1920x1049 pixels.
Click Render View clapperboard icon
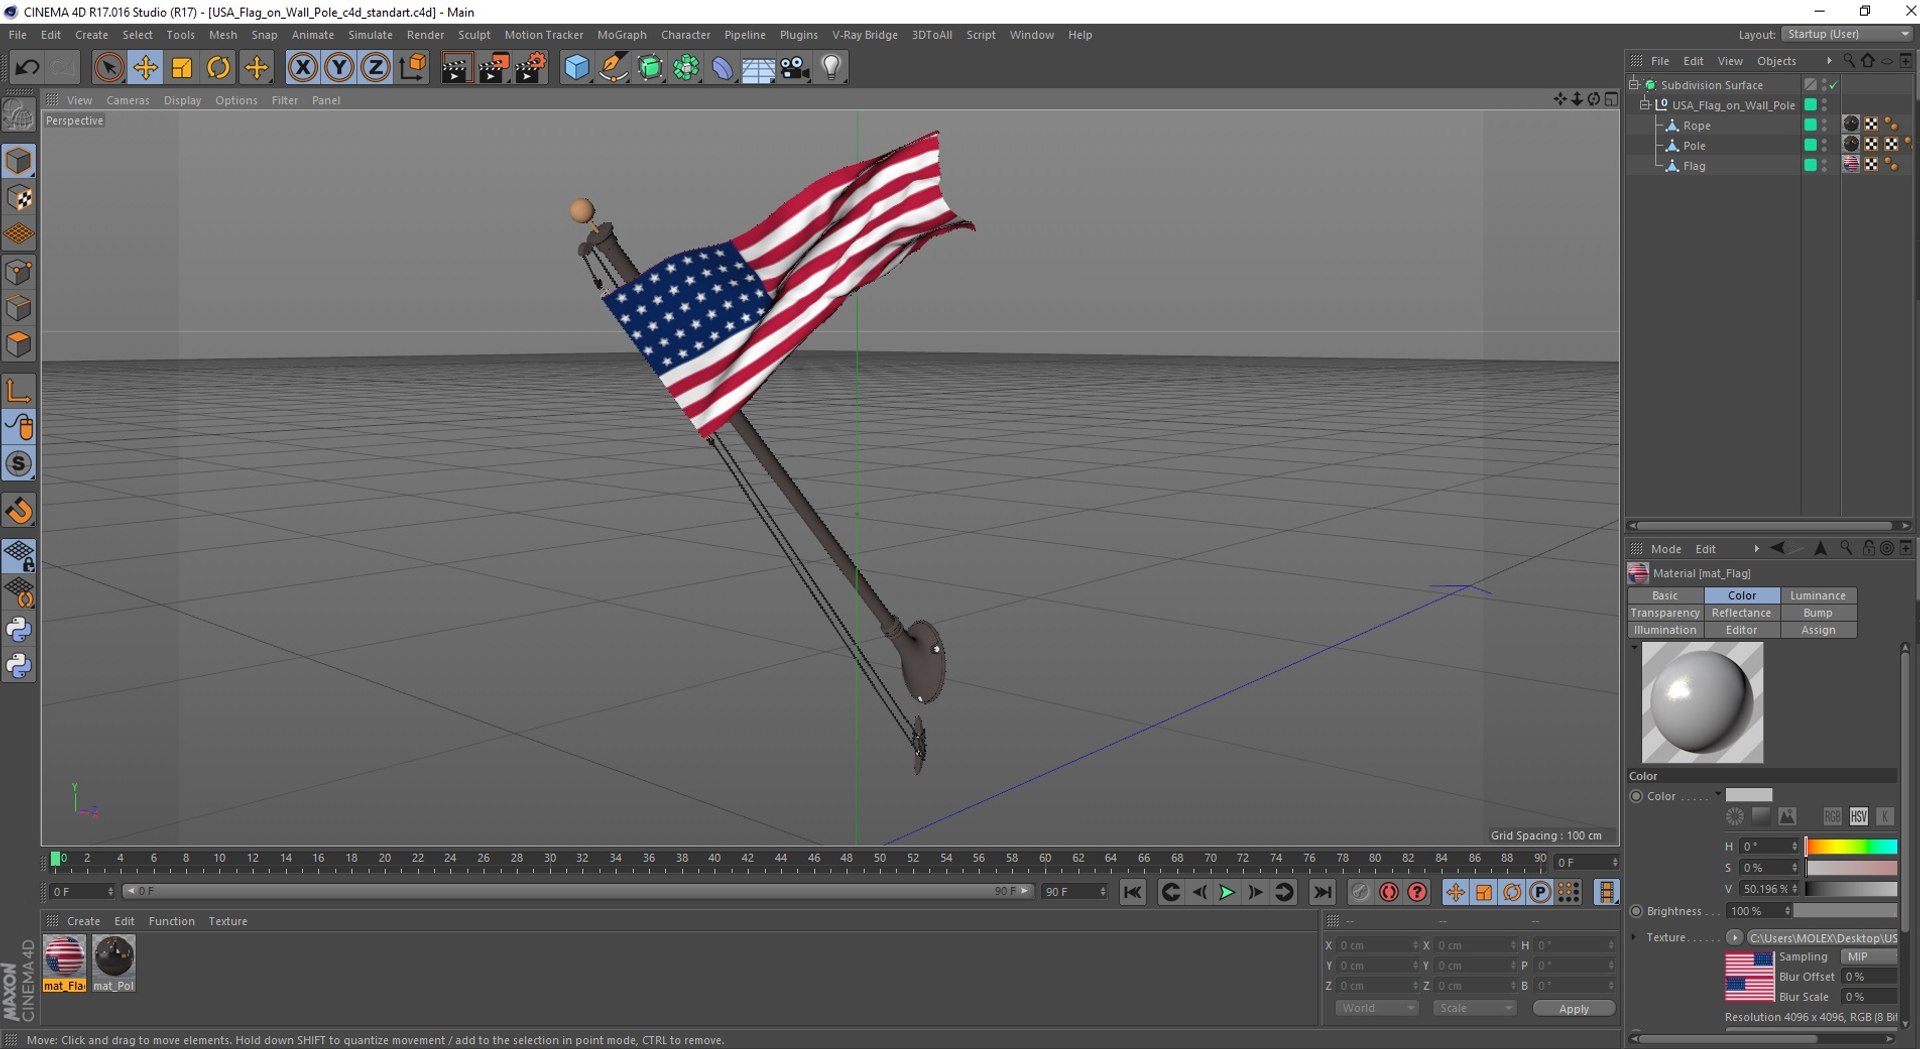(456, 67)
